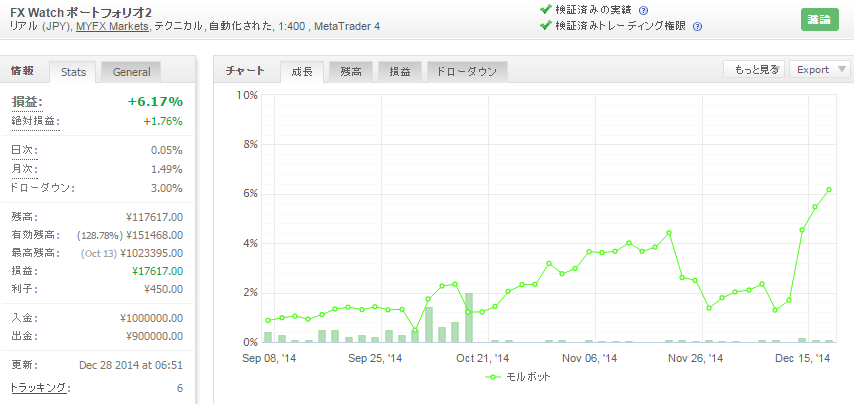Viewport: 854px width, 404px height.
Task: Click the green 議論 button
Action: click(x=820, y=20)
